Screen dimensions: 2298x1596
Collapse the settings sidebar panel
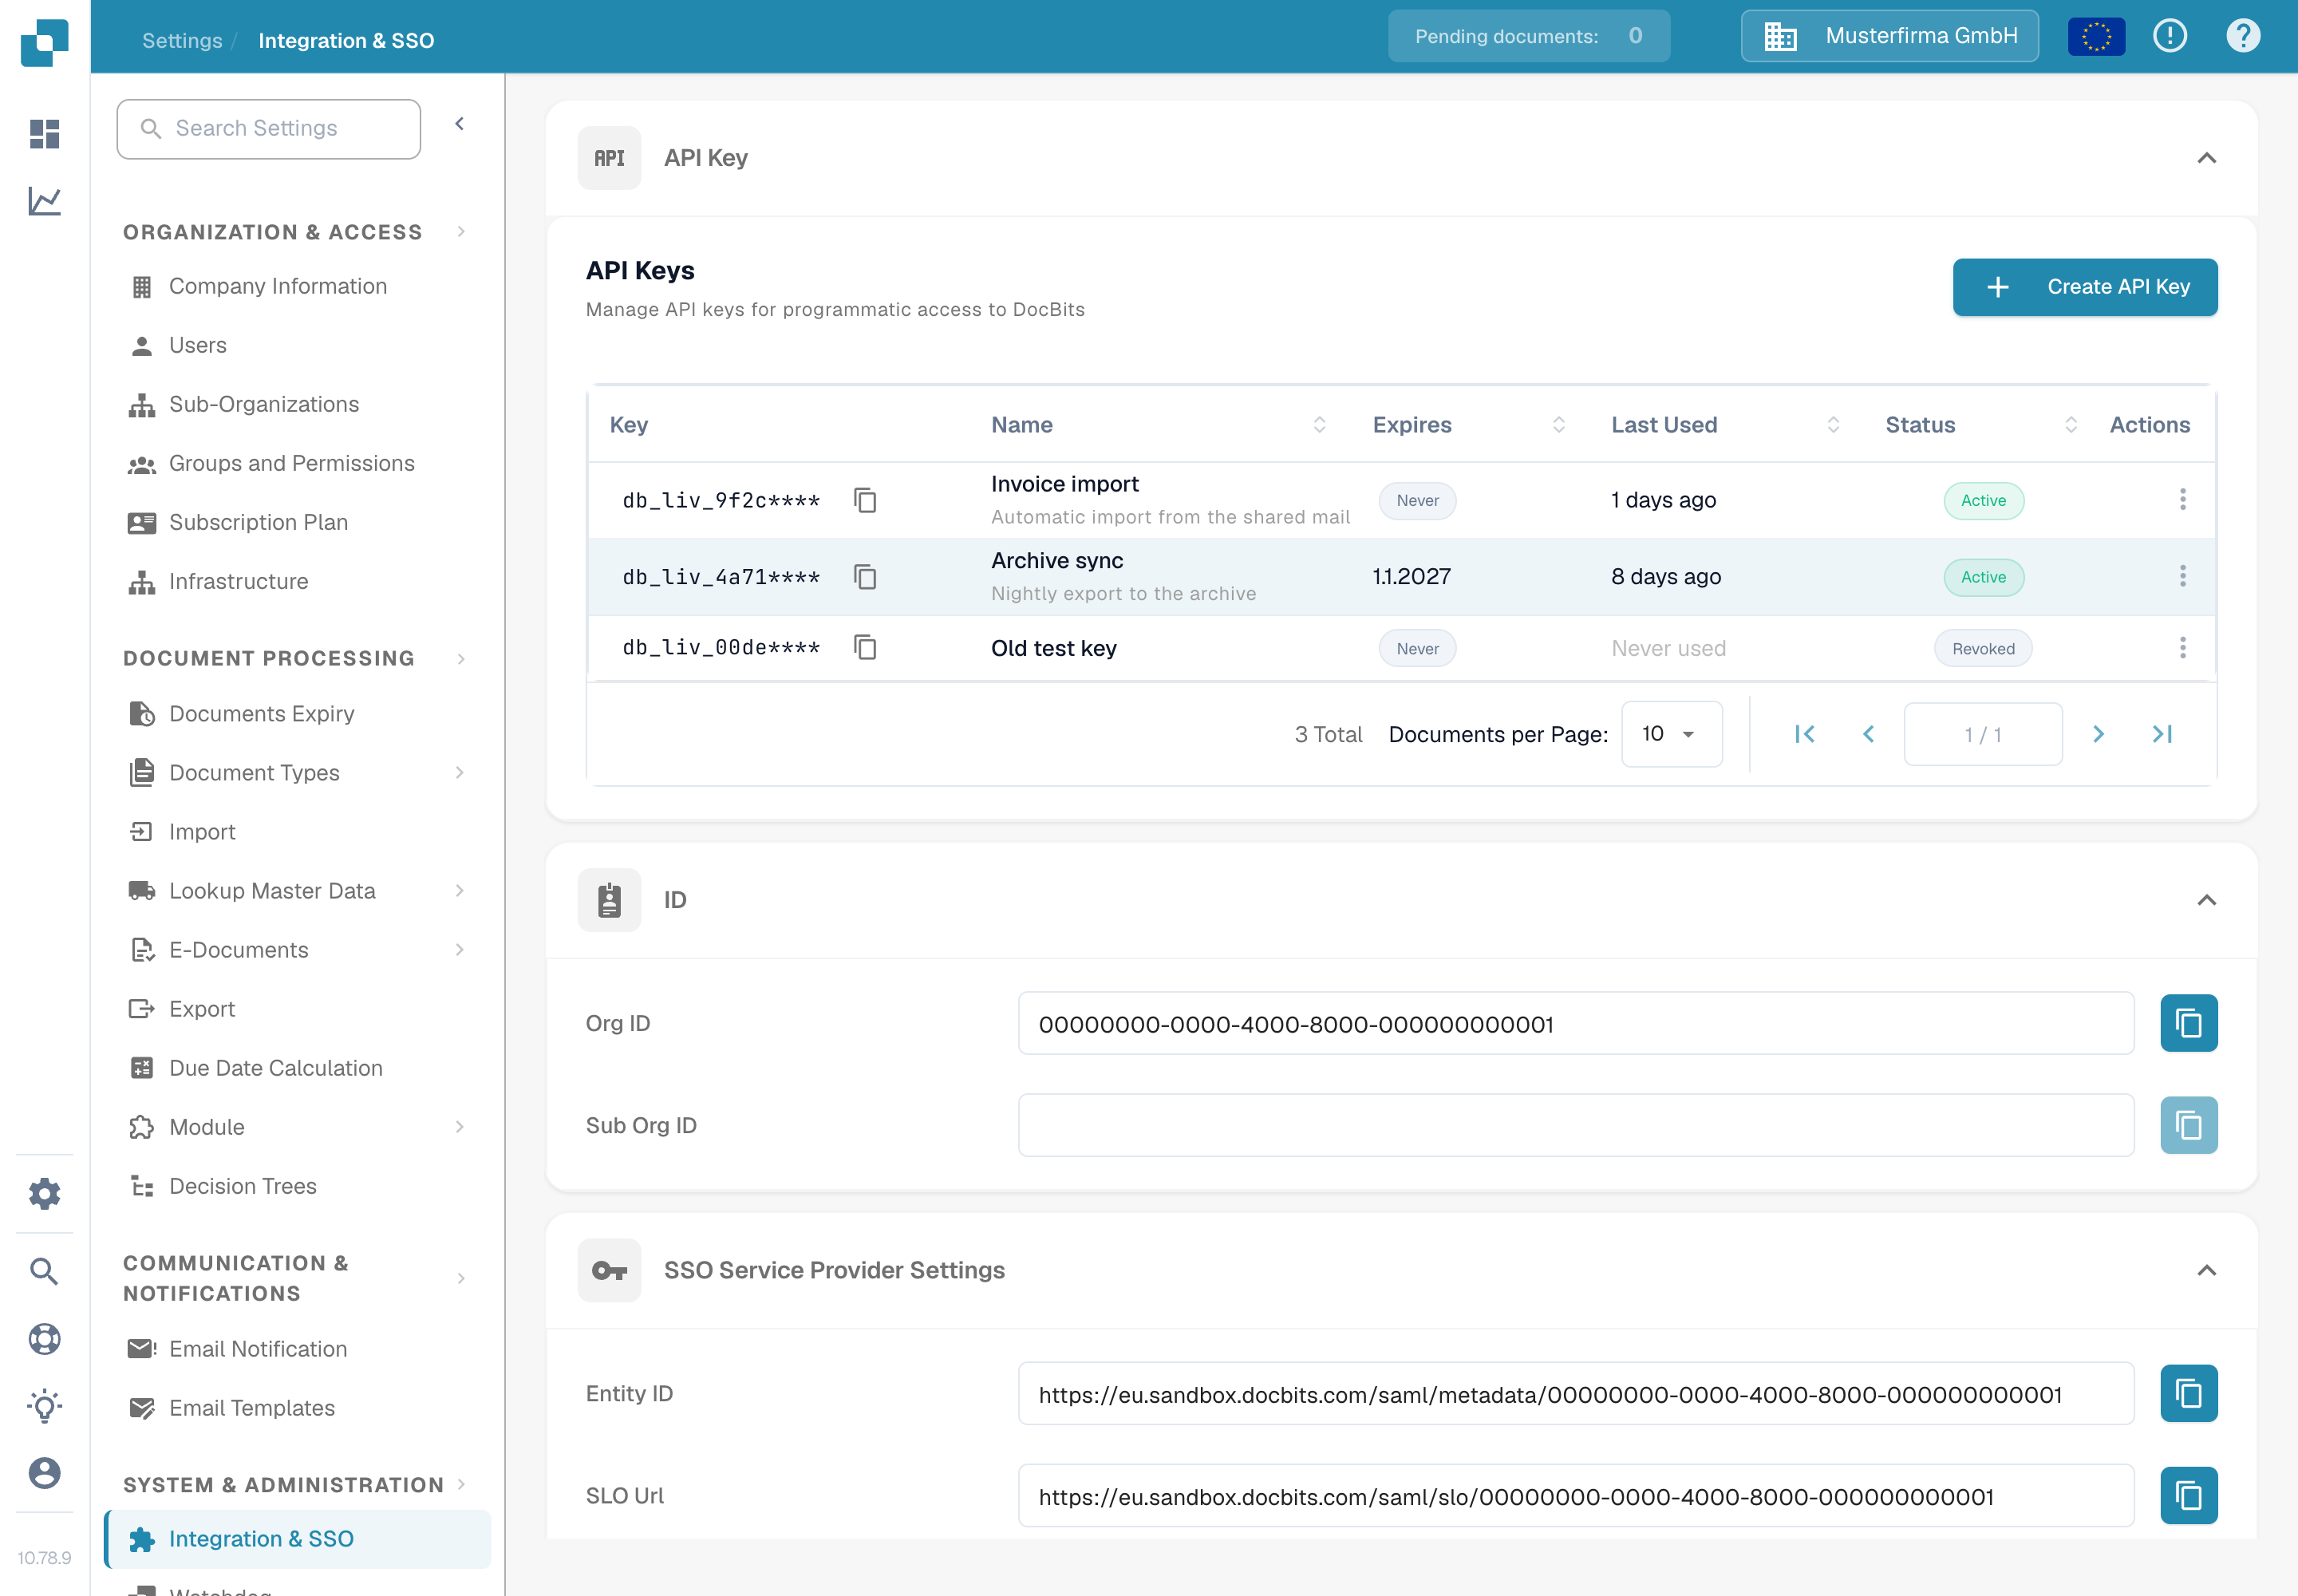point(460,124)
